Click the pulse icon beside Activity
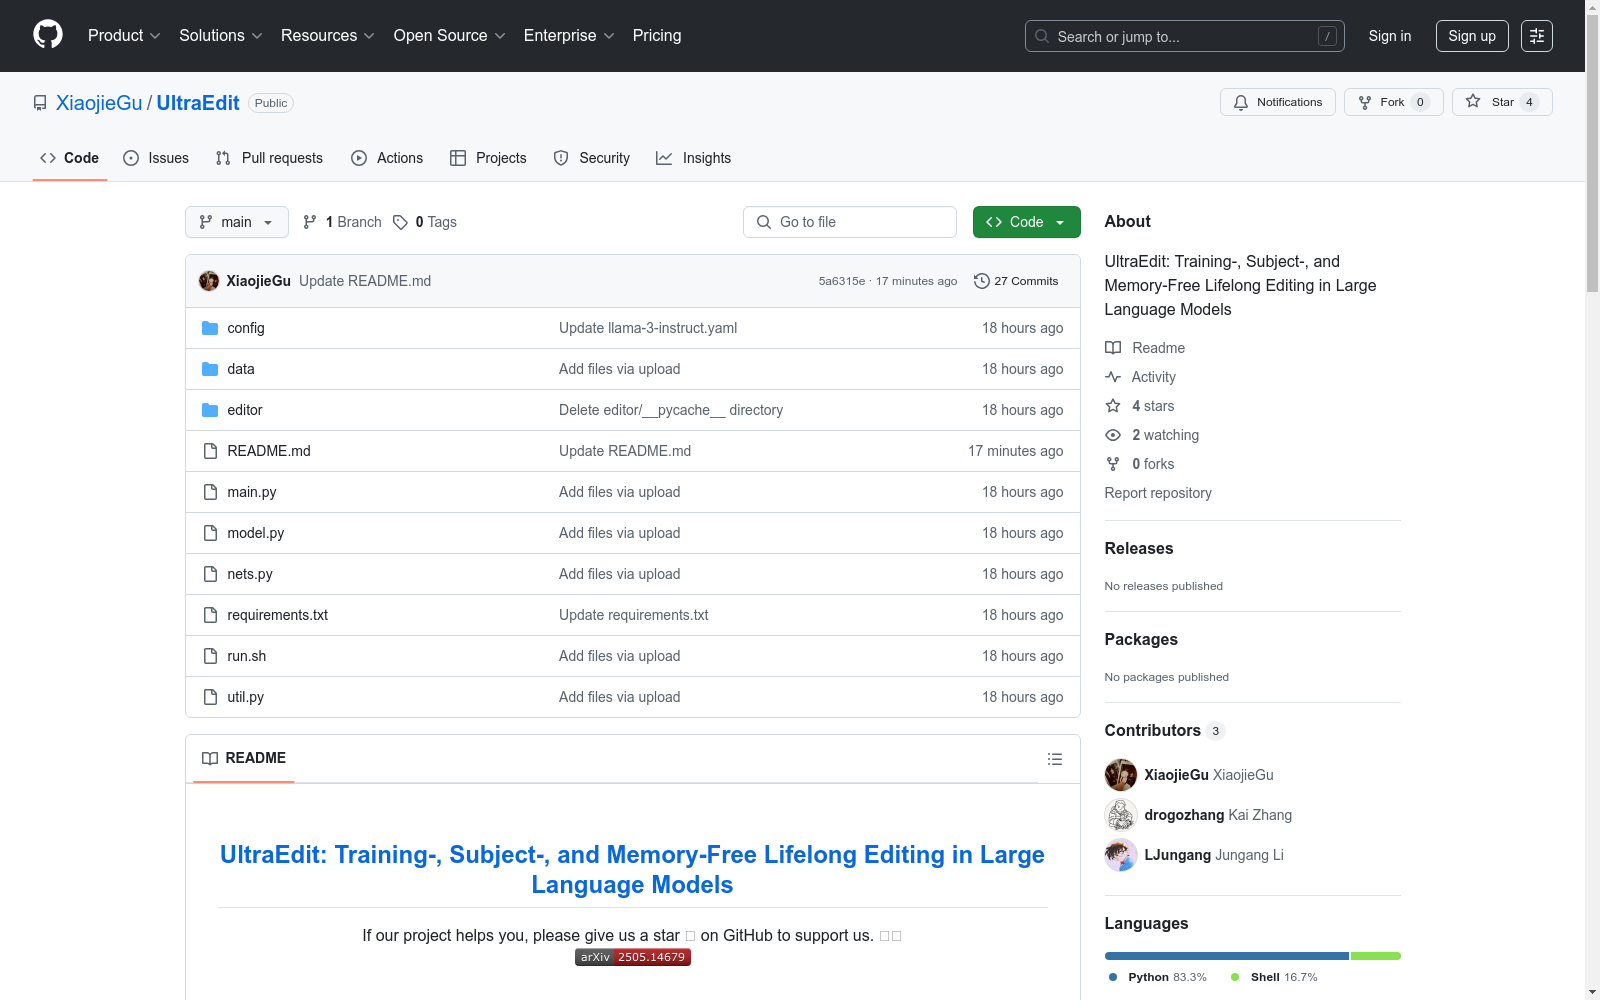1600x1000 pixels. [1113, 377]
